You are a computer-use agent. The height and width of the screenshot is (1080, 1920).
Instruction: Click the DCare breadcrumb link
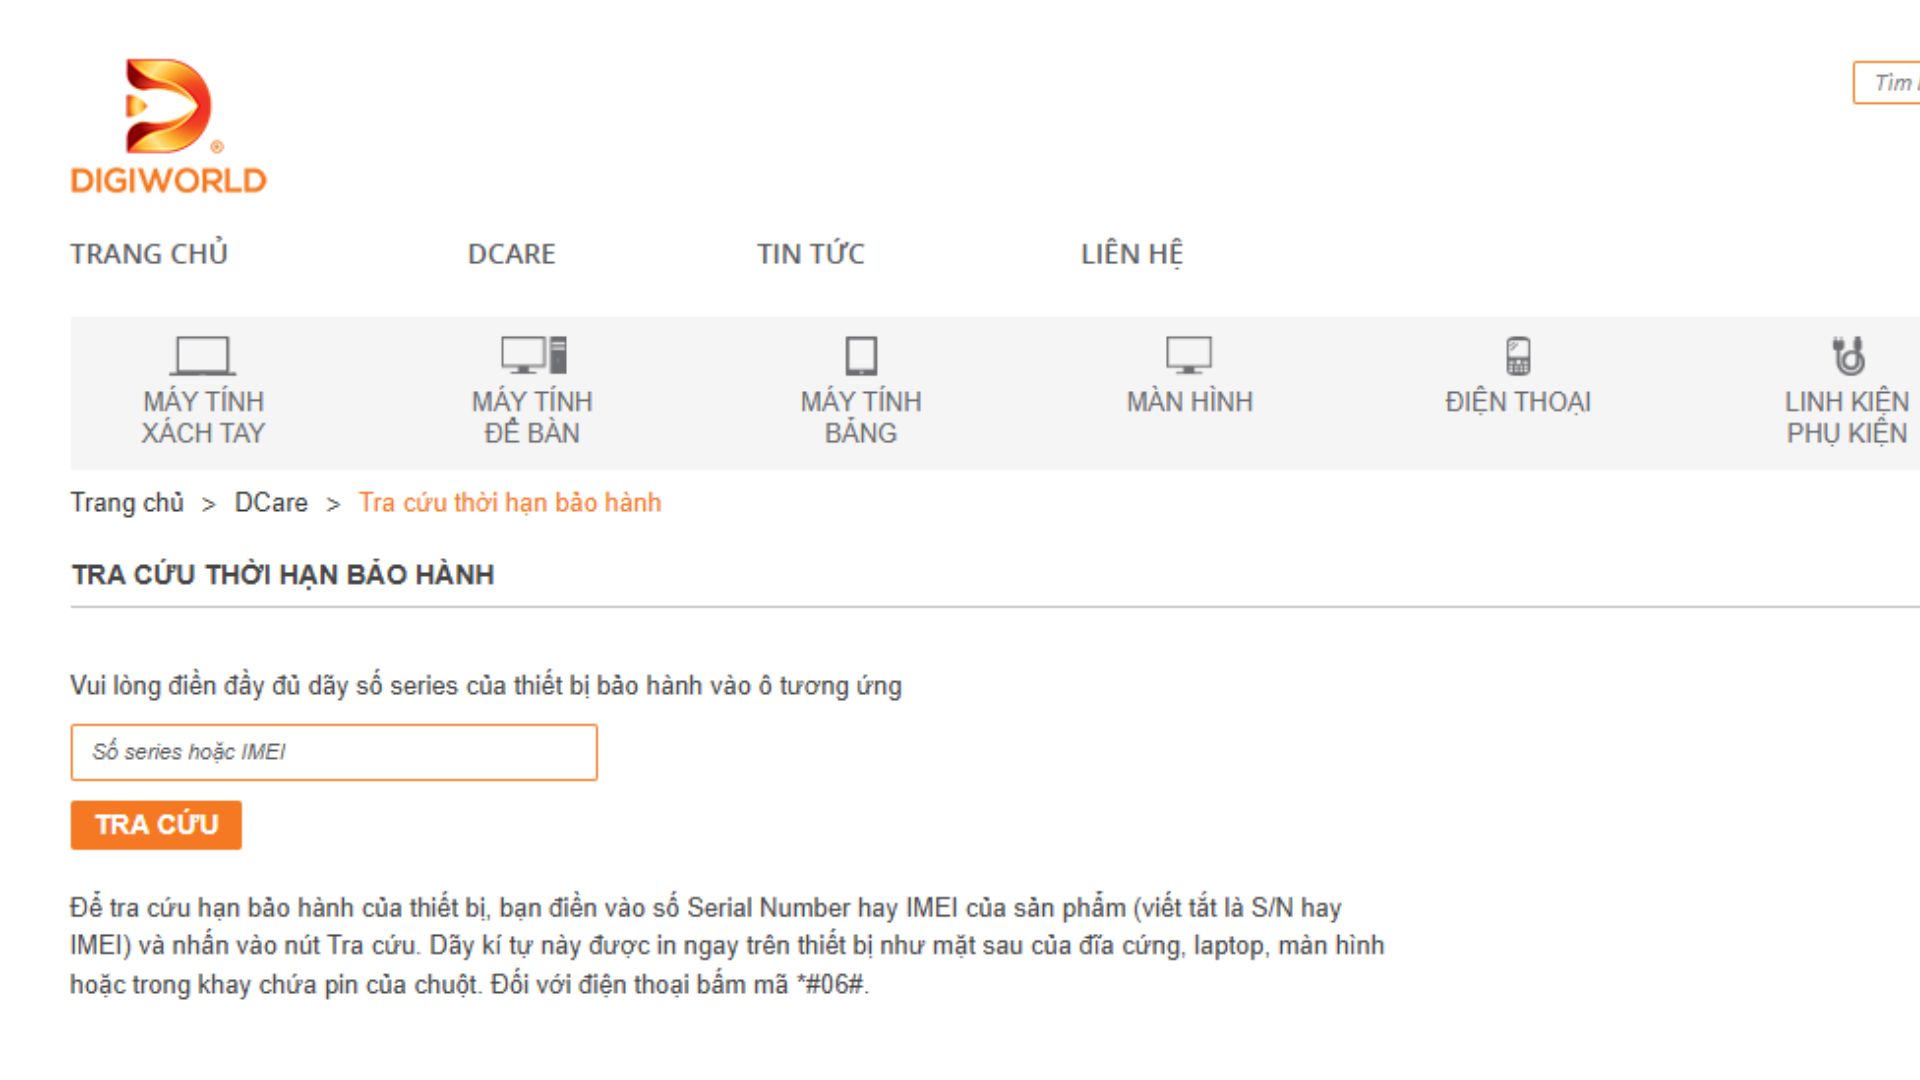(271, 502)
